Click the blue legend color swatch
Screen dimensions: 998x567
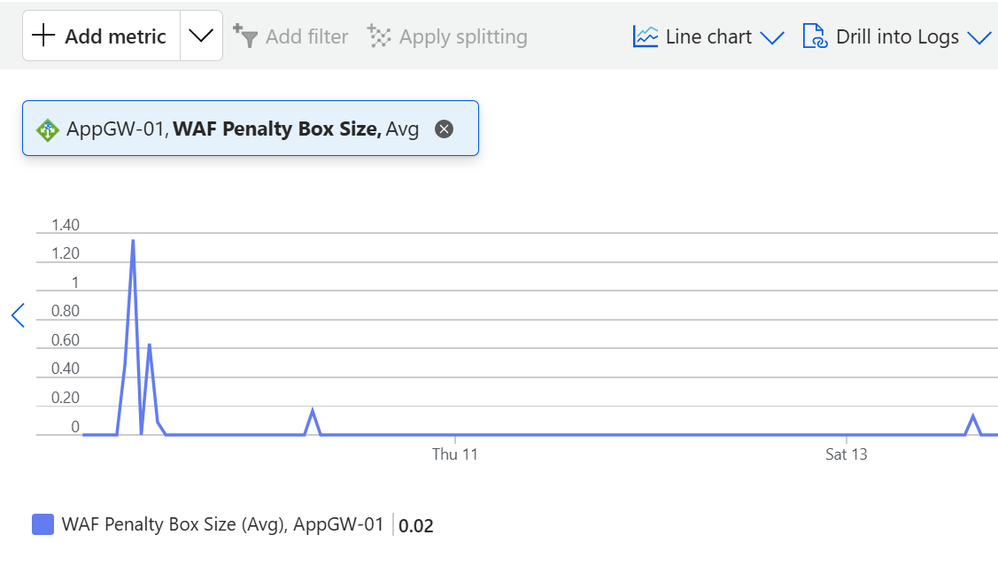[42, 524]
